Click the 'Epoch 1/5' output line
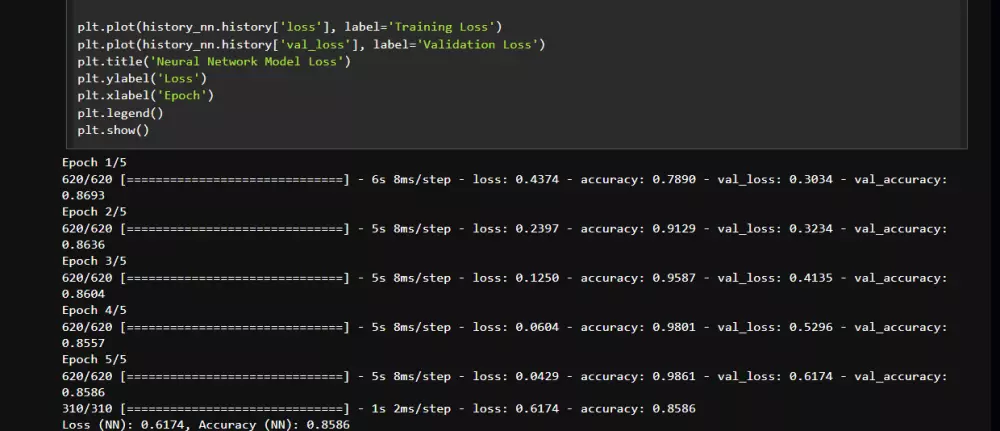Screen dimensions: 1000x431 94,162
